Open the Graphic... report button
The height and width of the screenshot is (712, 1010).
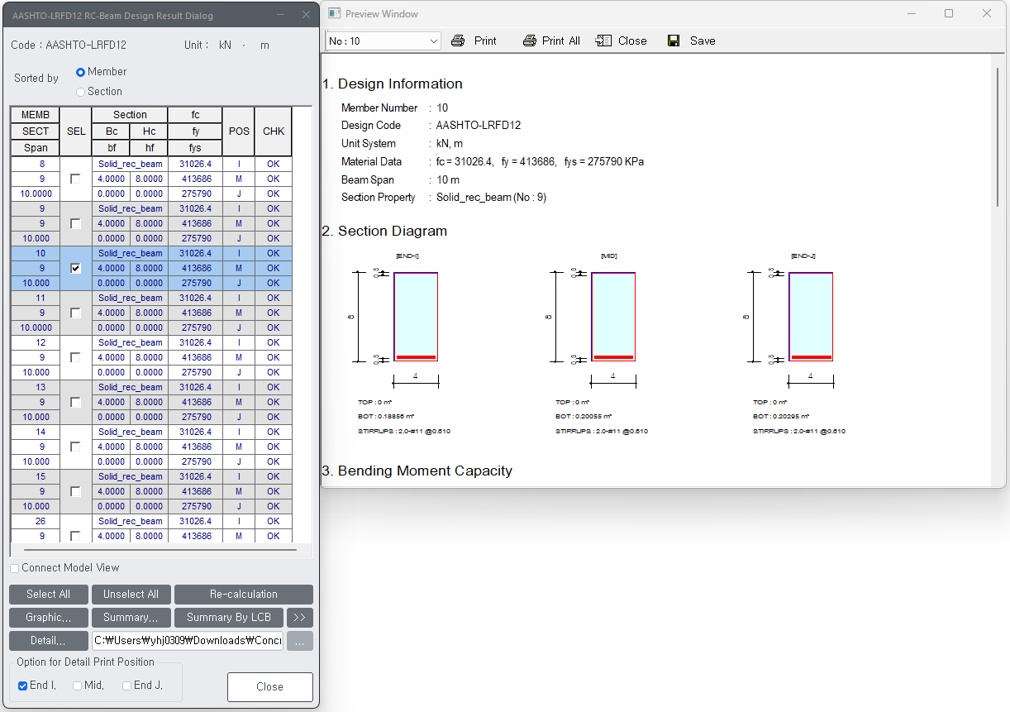[48, 617]
